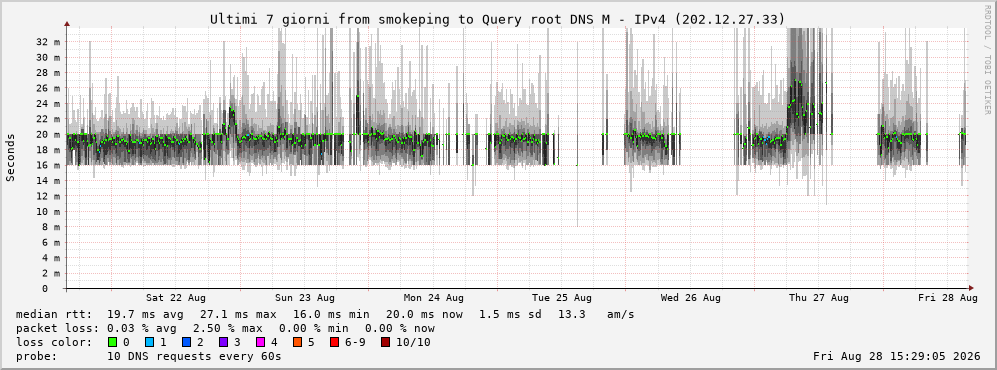Click the red 6-9 loss swatch

tap(334, 342)
